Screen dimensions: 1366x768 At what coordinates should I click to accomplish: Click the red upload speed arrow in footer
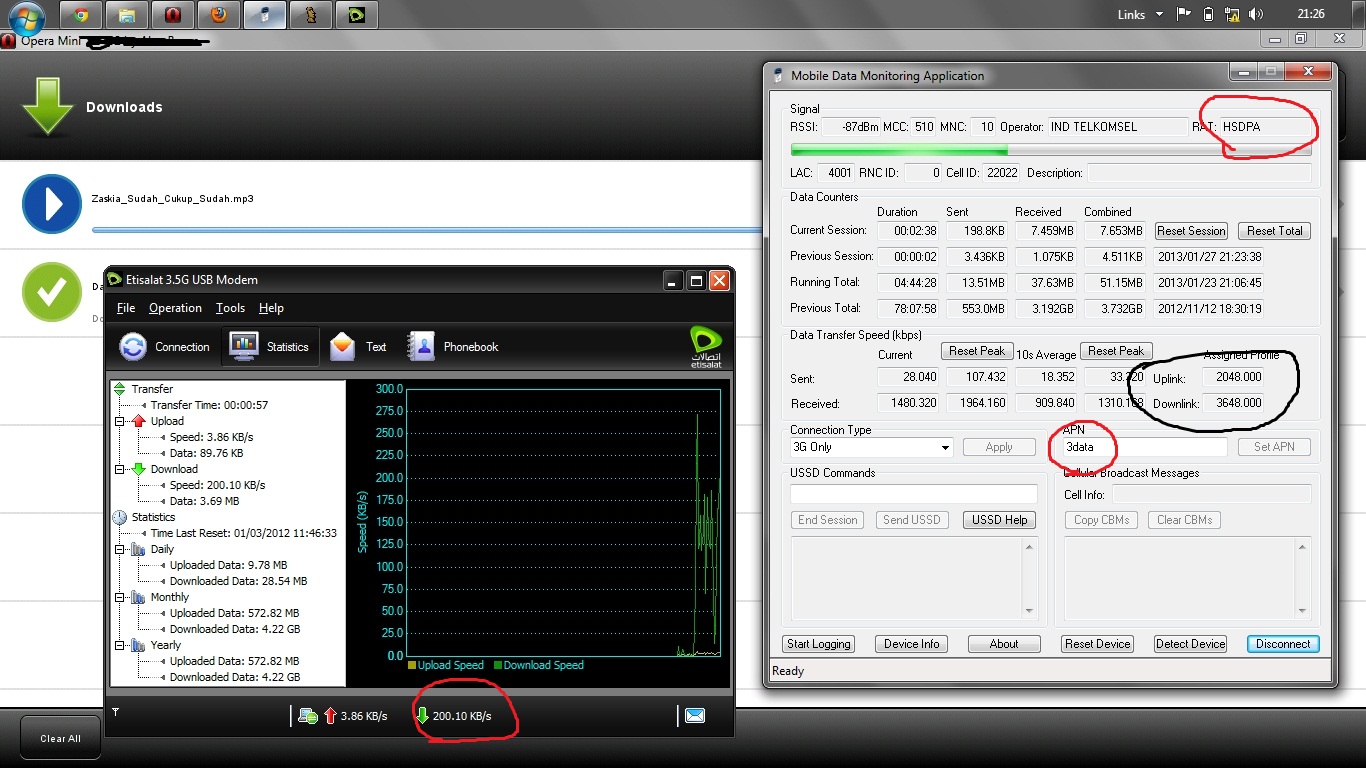330,716
